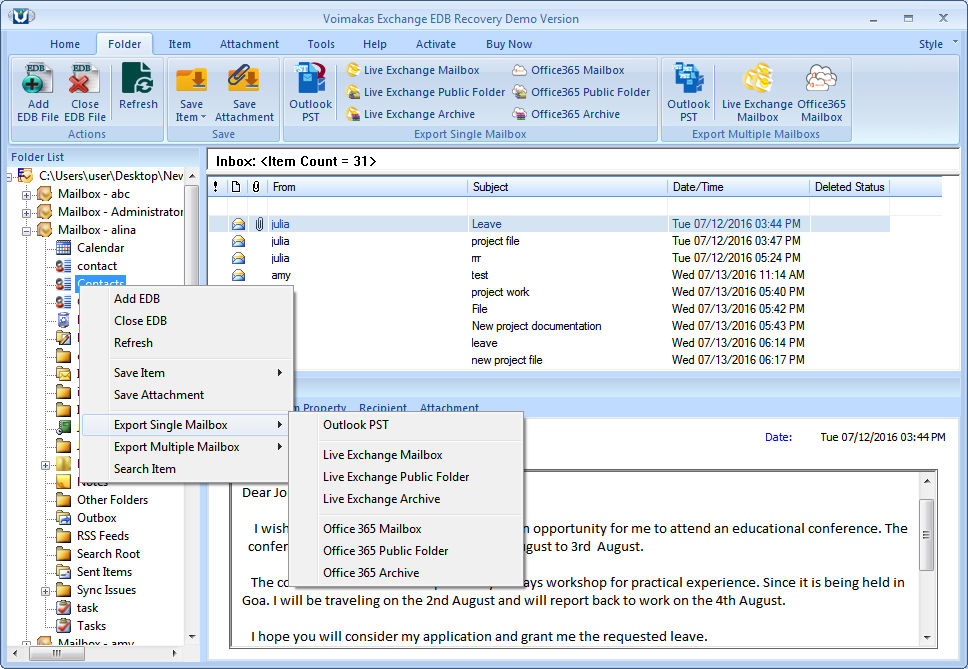This screenshot has width=968, height=669.
Task: Switch to the Item ribbon tab
Action: 180,44
